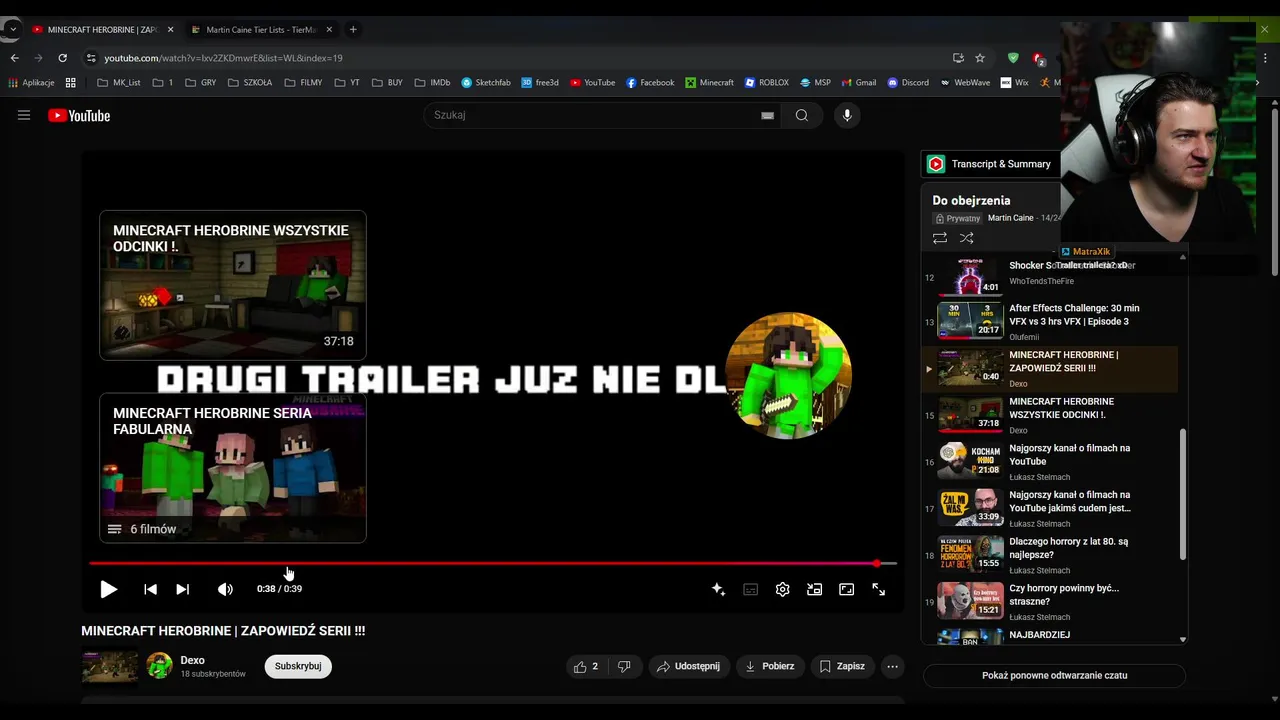Viewport: 1280px width, 720px height.
Task: Download the video with Pobierz
Action: click(770, 666)
